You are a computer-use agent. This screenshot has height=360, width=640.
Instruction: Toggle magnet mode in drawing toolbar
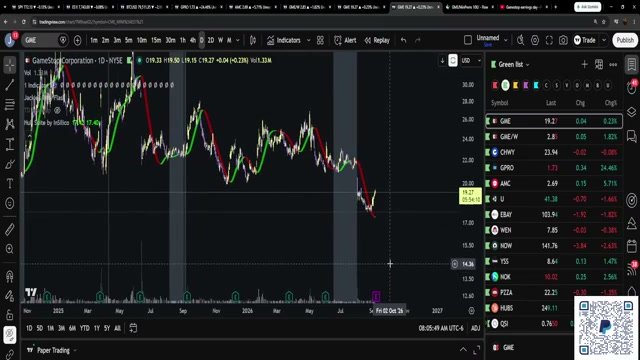pos(10,276)
